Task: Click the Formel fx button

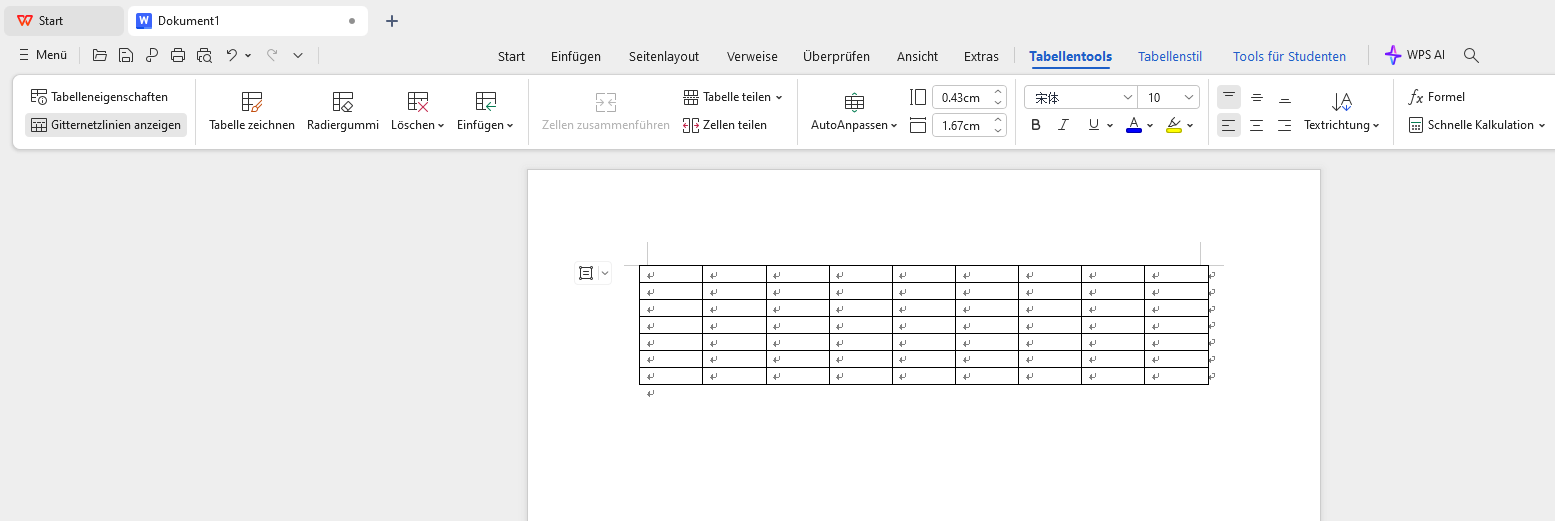Action: point(1437,97)
